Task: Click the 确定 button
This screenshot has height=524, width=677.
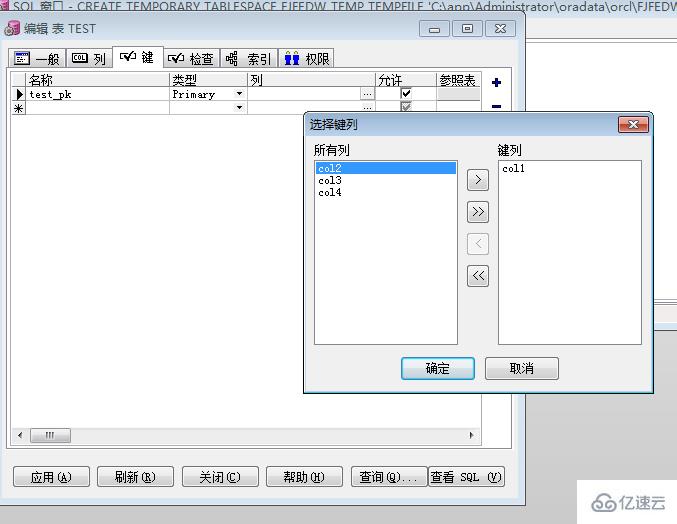Action: (x=438, y=369)
